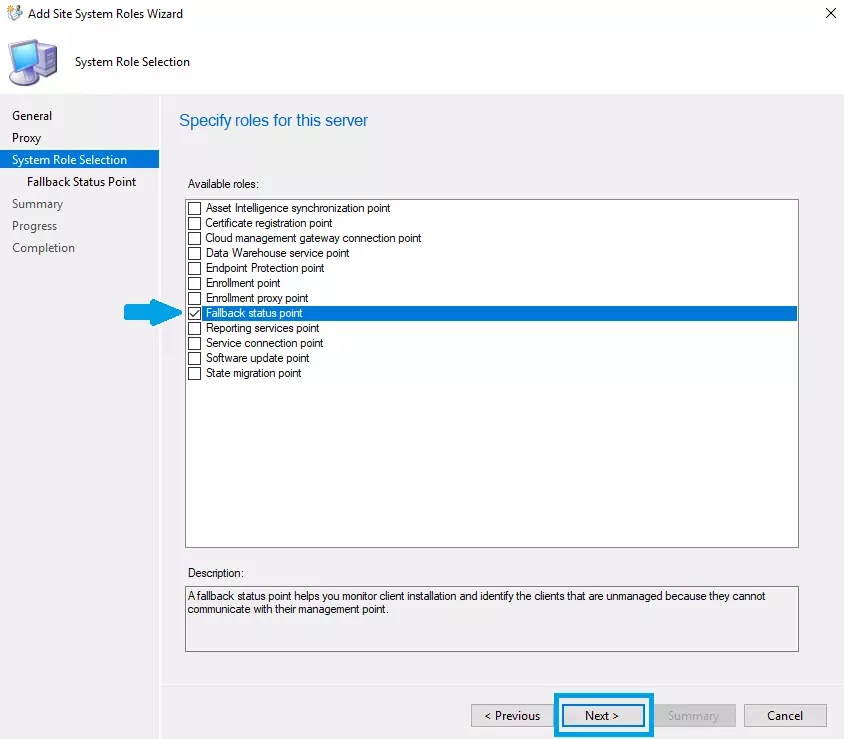Tick Enrollment proxy point checkbox

coord(194,298)
